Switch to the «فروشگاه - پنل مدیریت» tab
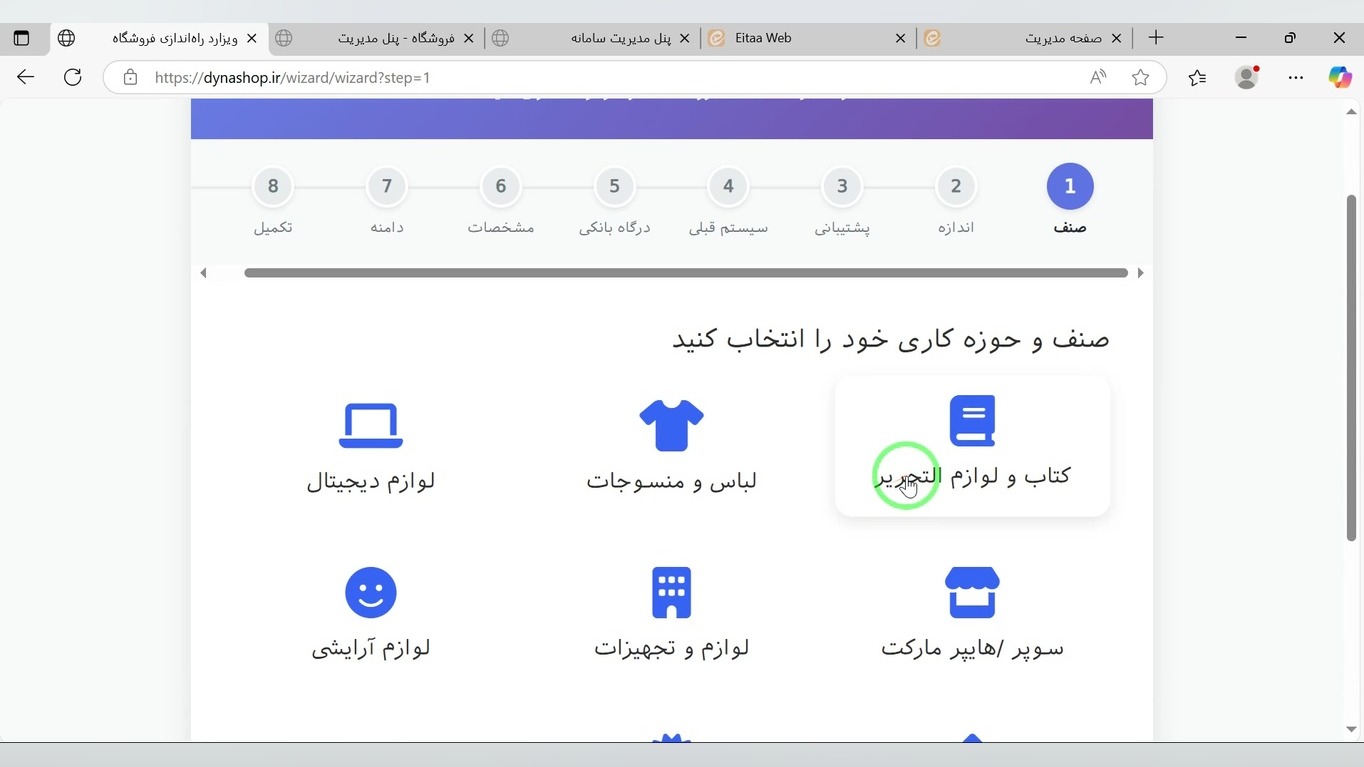 (x=376, y=38)
